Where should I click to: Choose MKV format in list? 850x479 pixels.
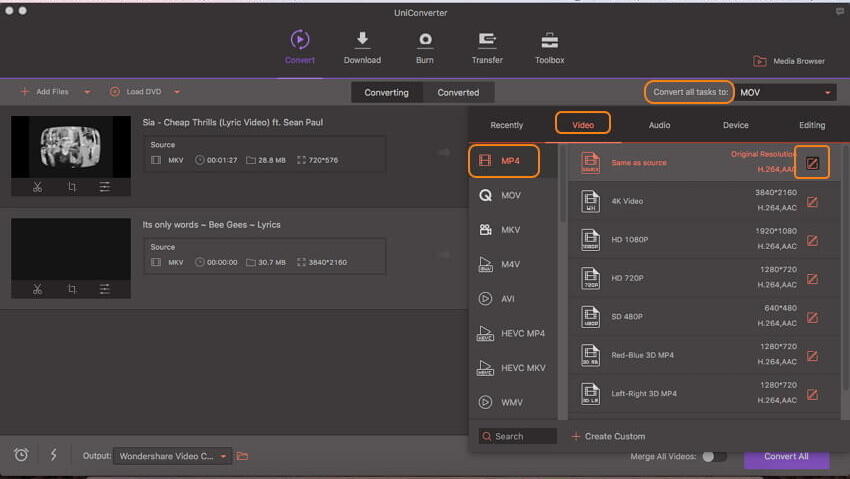[512, 230]
